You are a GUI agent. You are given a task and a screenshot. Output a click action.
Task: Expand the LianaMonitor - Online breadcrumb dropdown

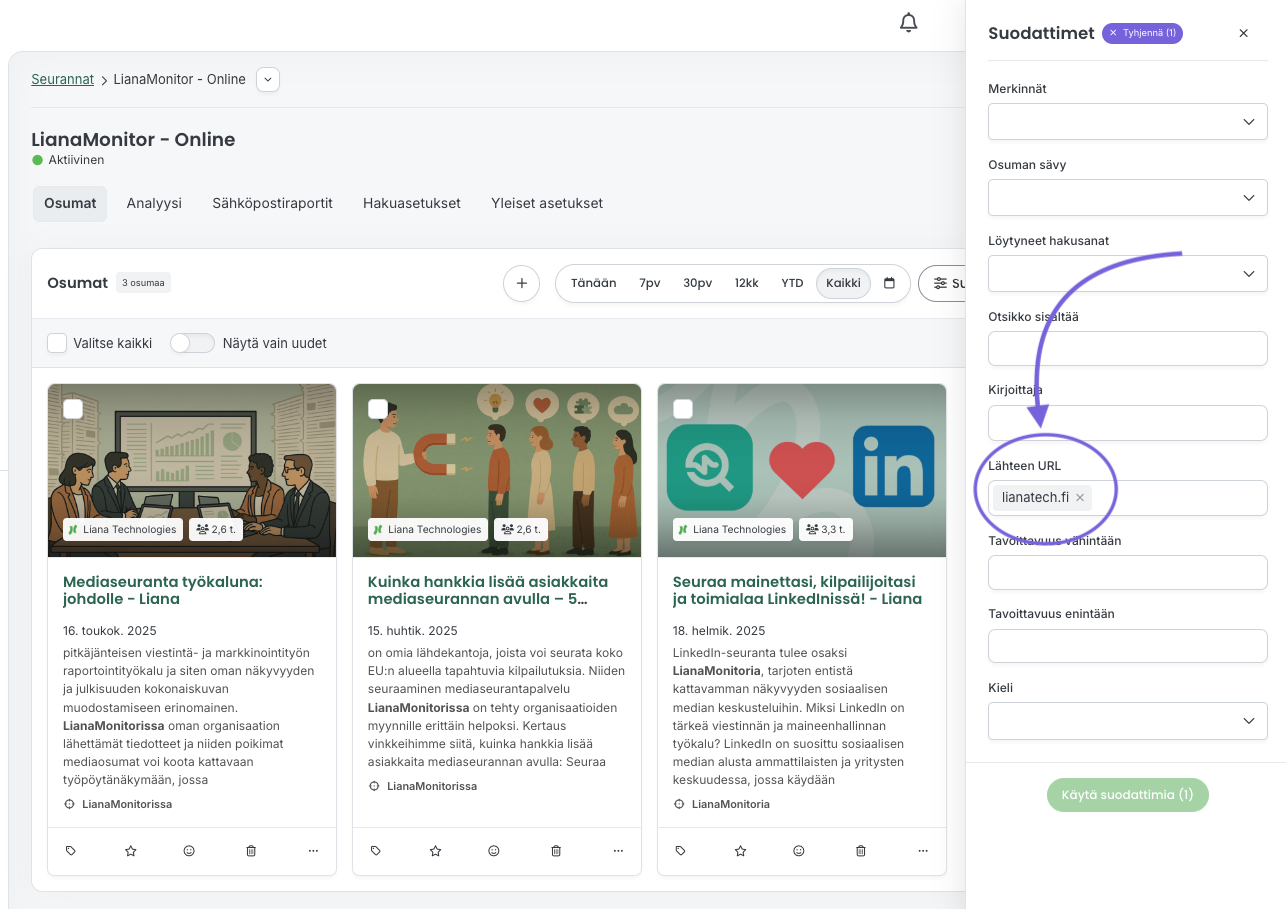268,79
